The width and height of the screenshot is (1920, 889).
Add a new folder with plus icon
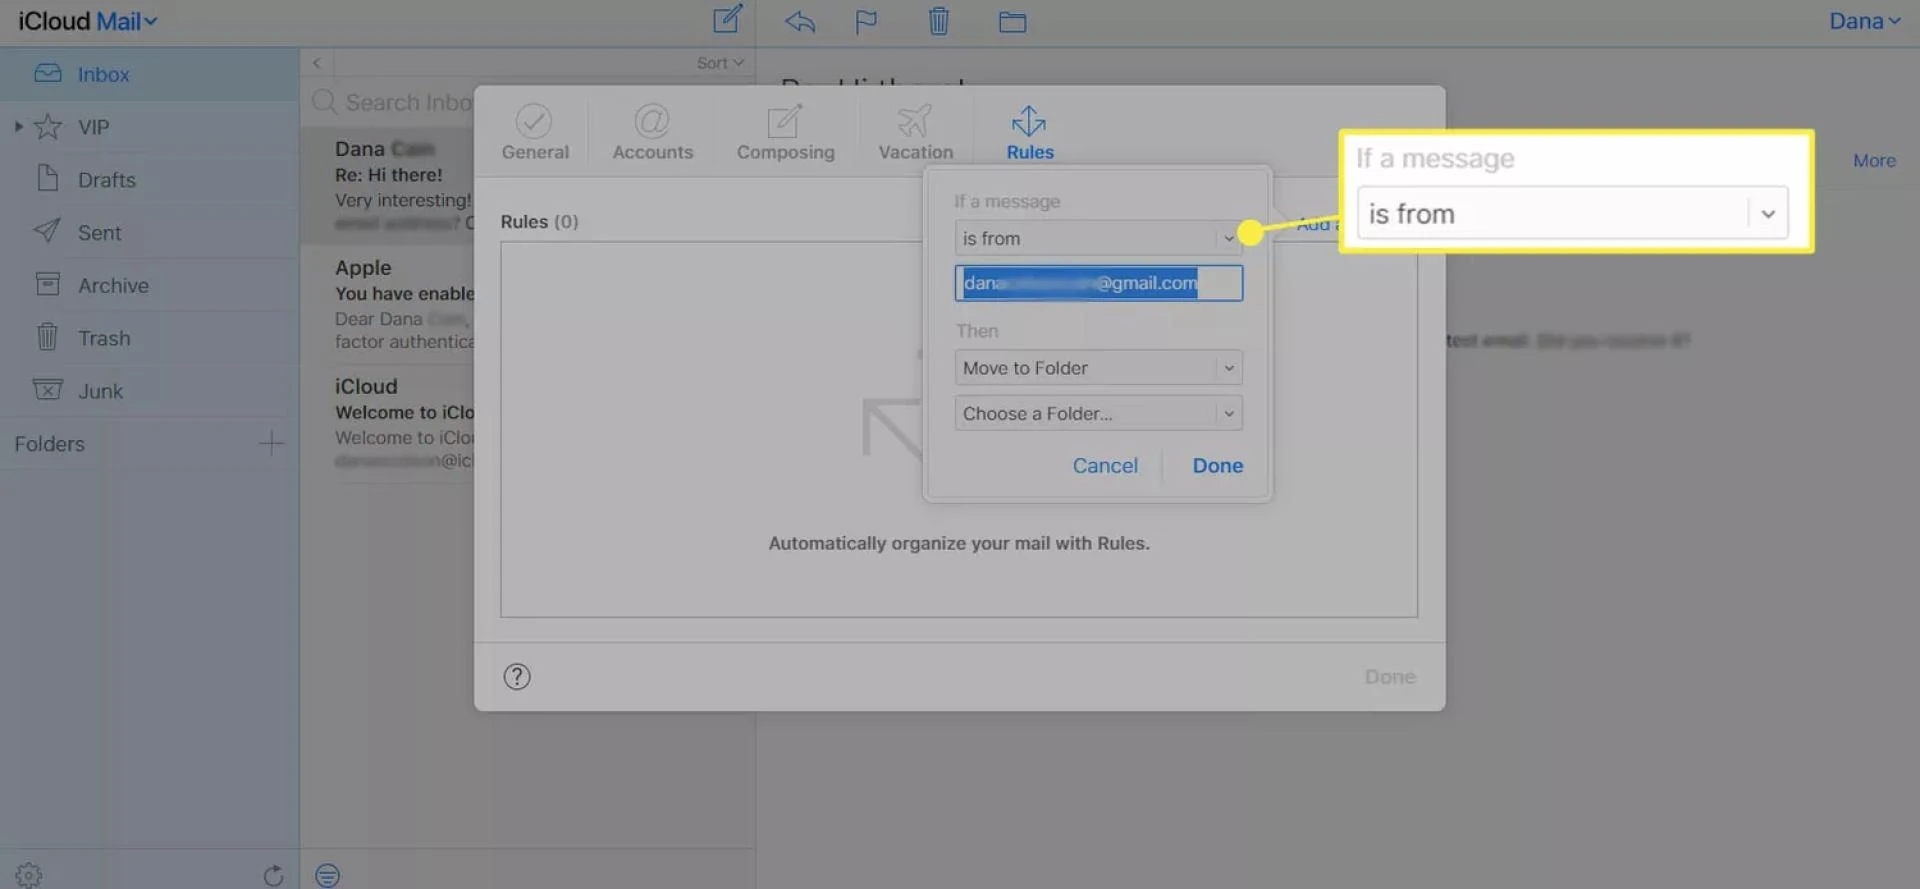(271, 443)
